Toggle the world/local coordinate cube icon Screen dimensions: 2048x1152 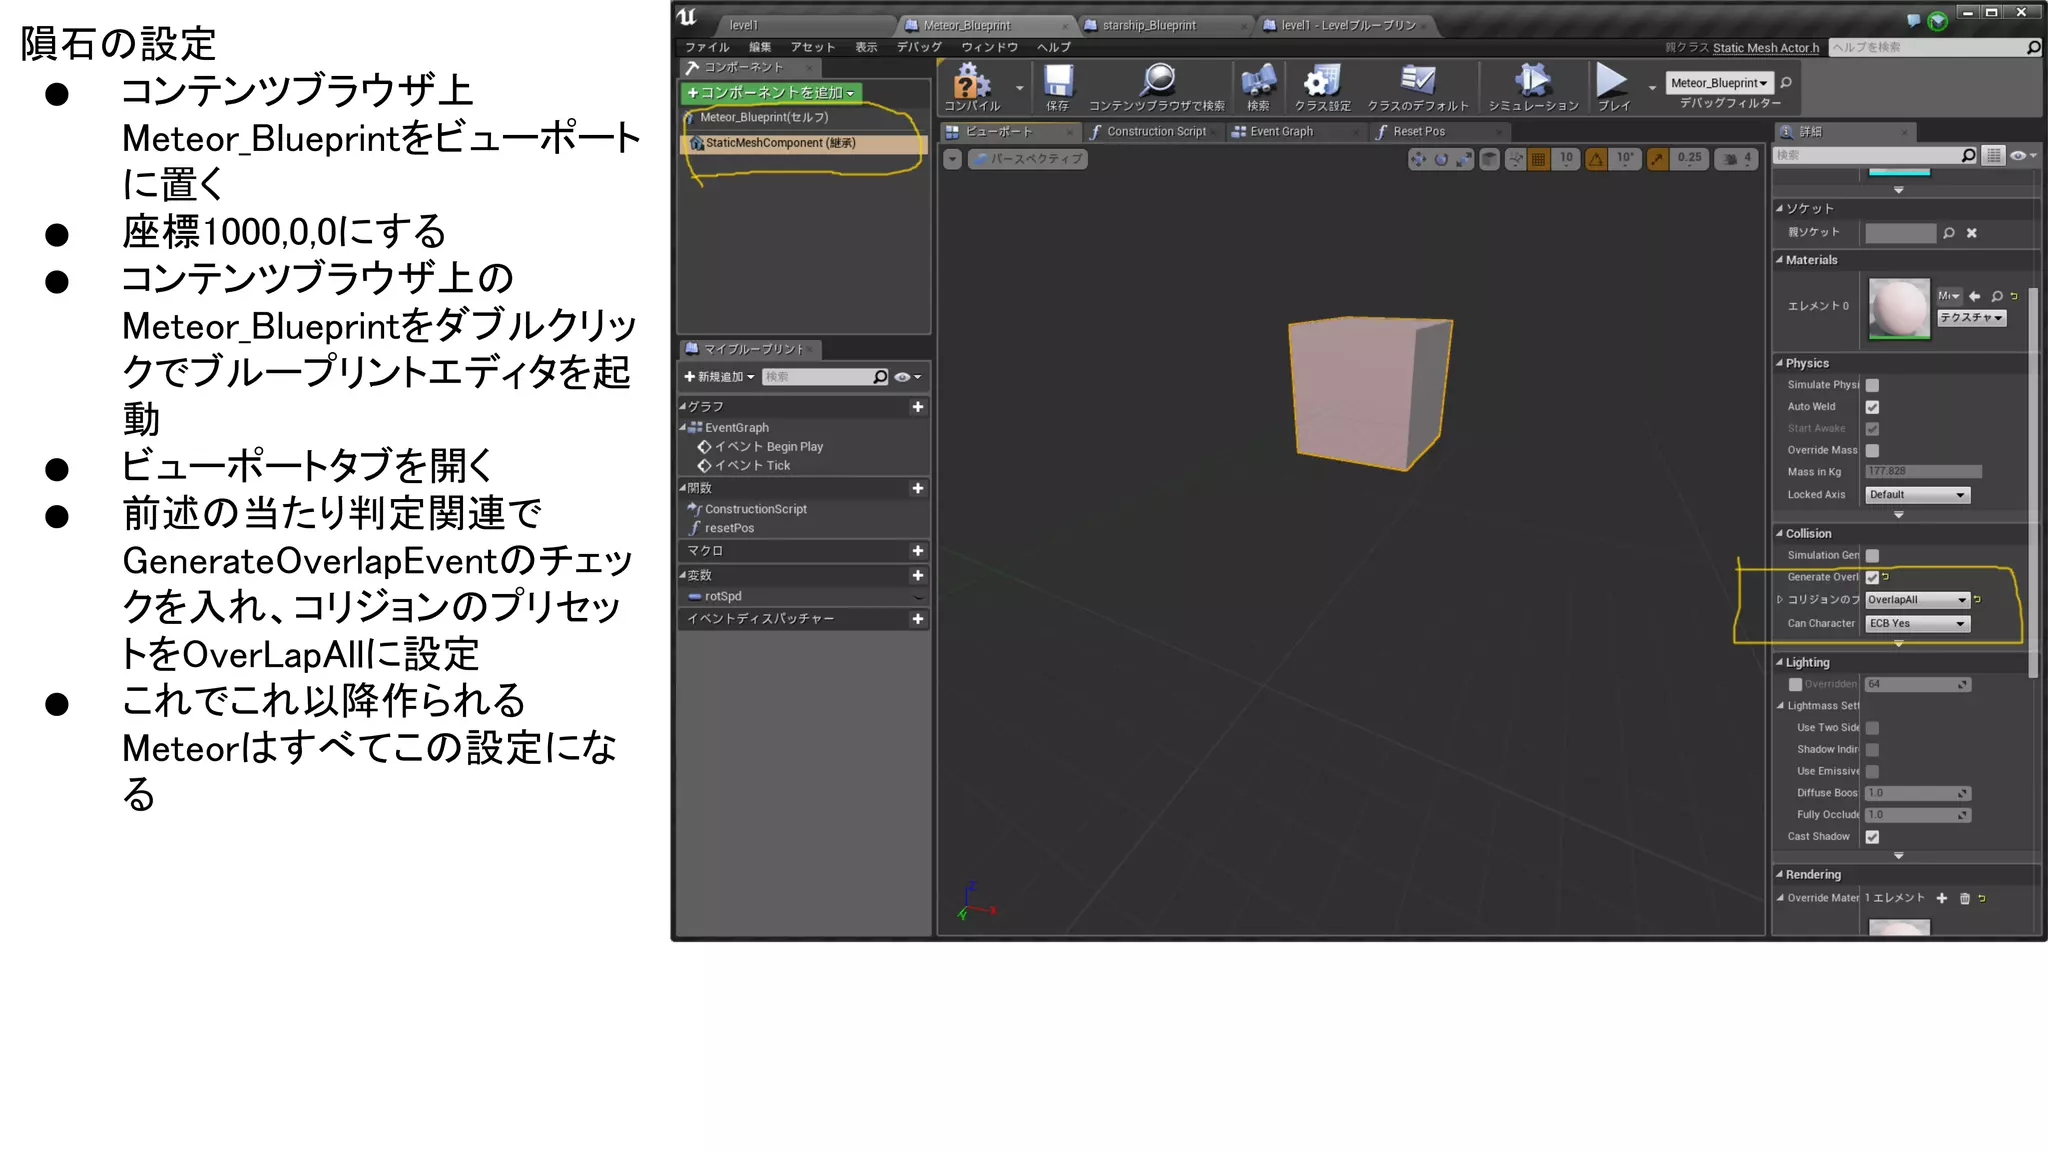1490,159
